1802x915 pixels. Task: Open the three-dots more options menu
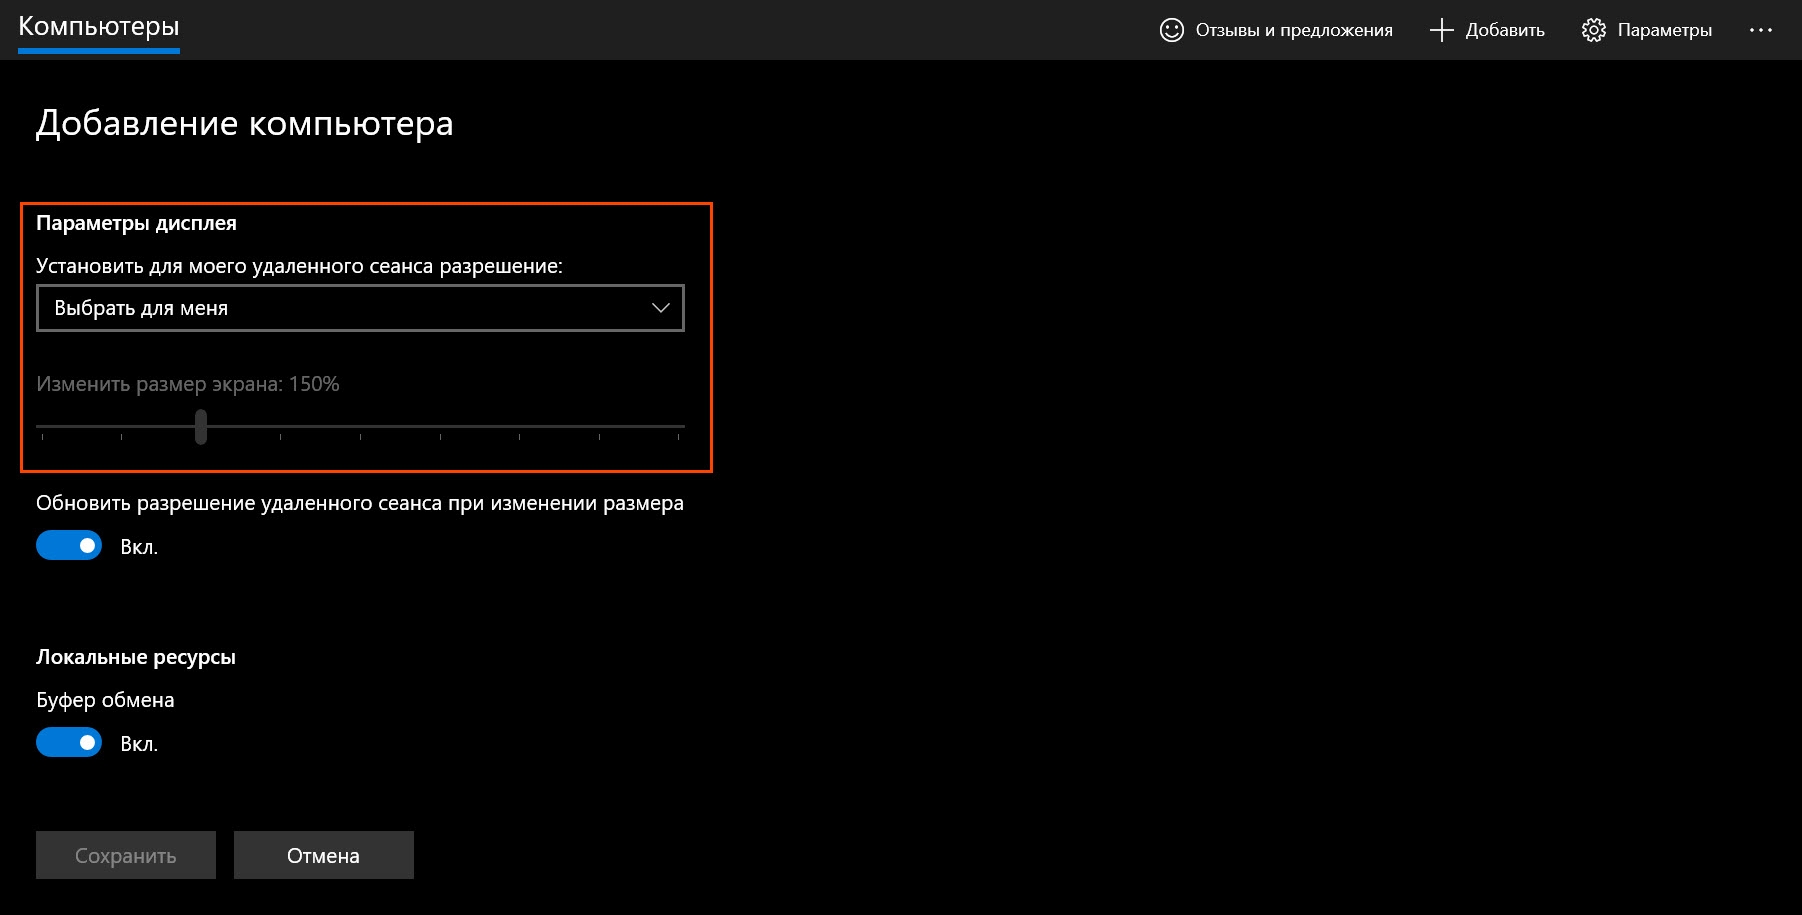1760,30
